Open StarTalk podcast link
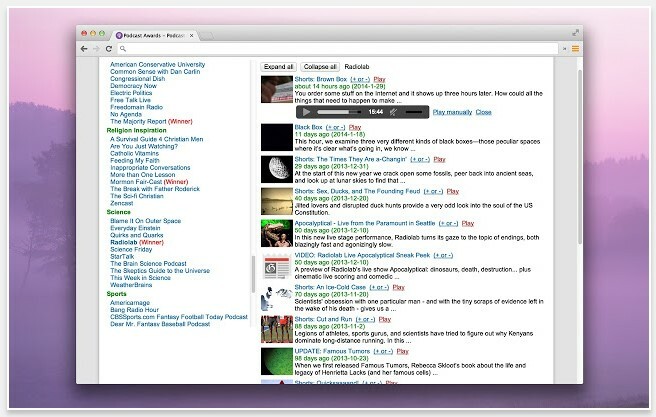Viewport: 656px width, 417px height. pos(122,256)
